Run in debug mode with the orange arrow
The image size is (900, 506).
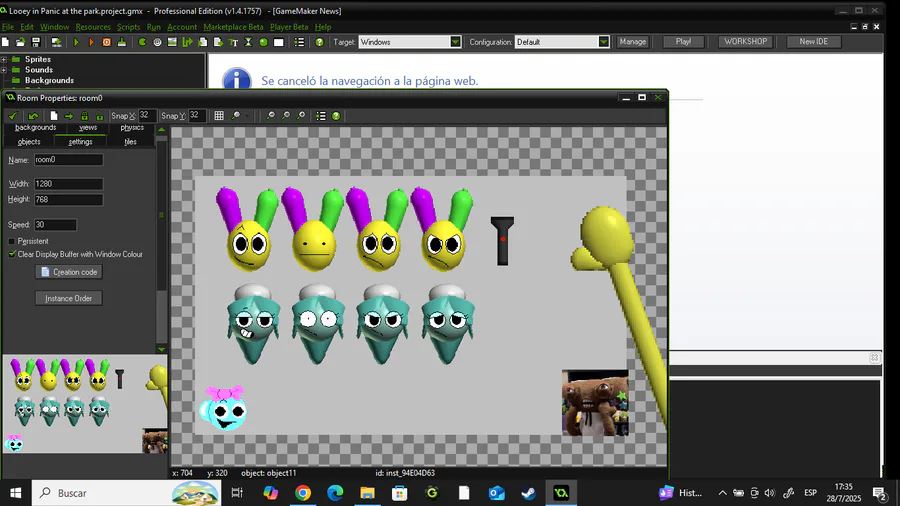click(91, 42)
